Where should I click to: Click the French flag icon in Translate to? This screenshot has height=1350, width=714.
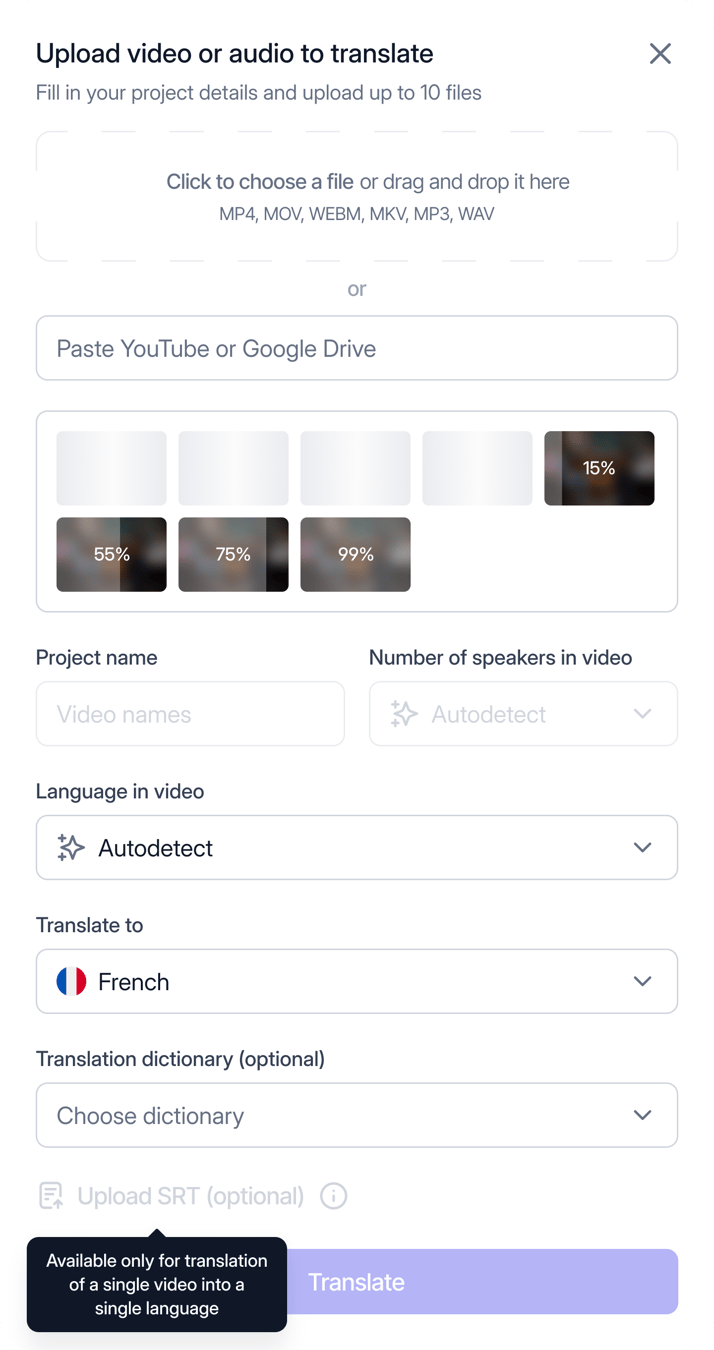pos(71,981)
